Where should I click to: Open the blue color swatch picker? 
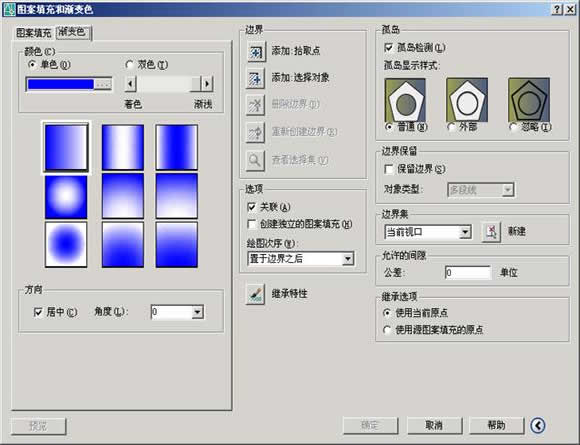69,85
